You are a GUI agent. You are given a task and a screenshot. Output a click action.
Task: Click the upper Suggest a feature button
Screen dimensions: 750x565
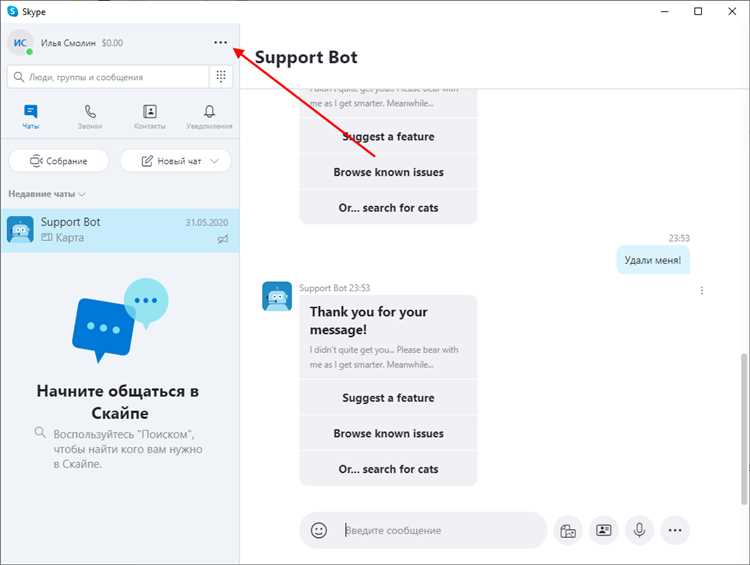click(388, 137)
